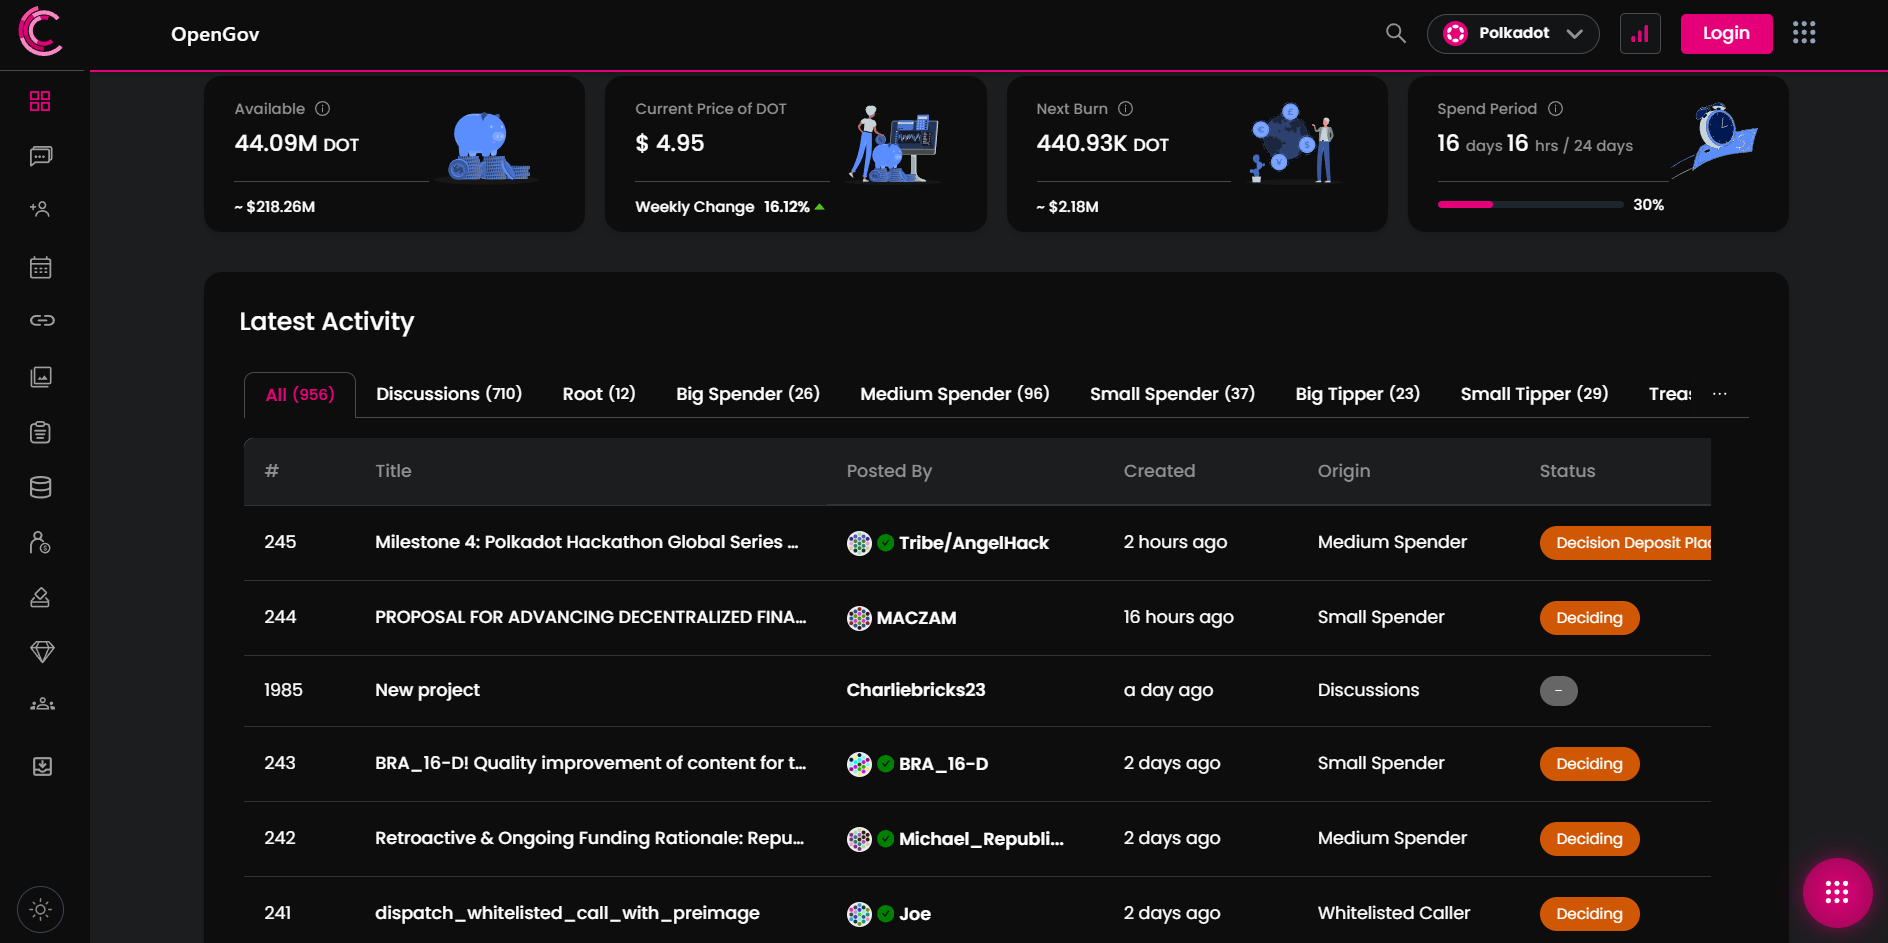
Task: Open the dashboard grid icon in sidebar
Action: [x=40, y=101]
